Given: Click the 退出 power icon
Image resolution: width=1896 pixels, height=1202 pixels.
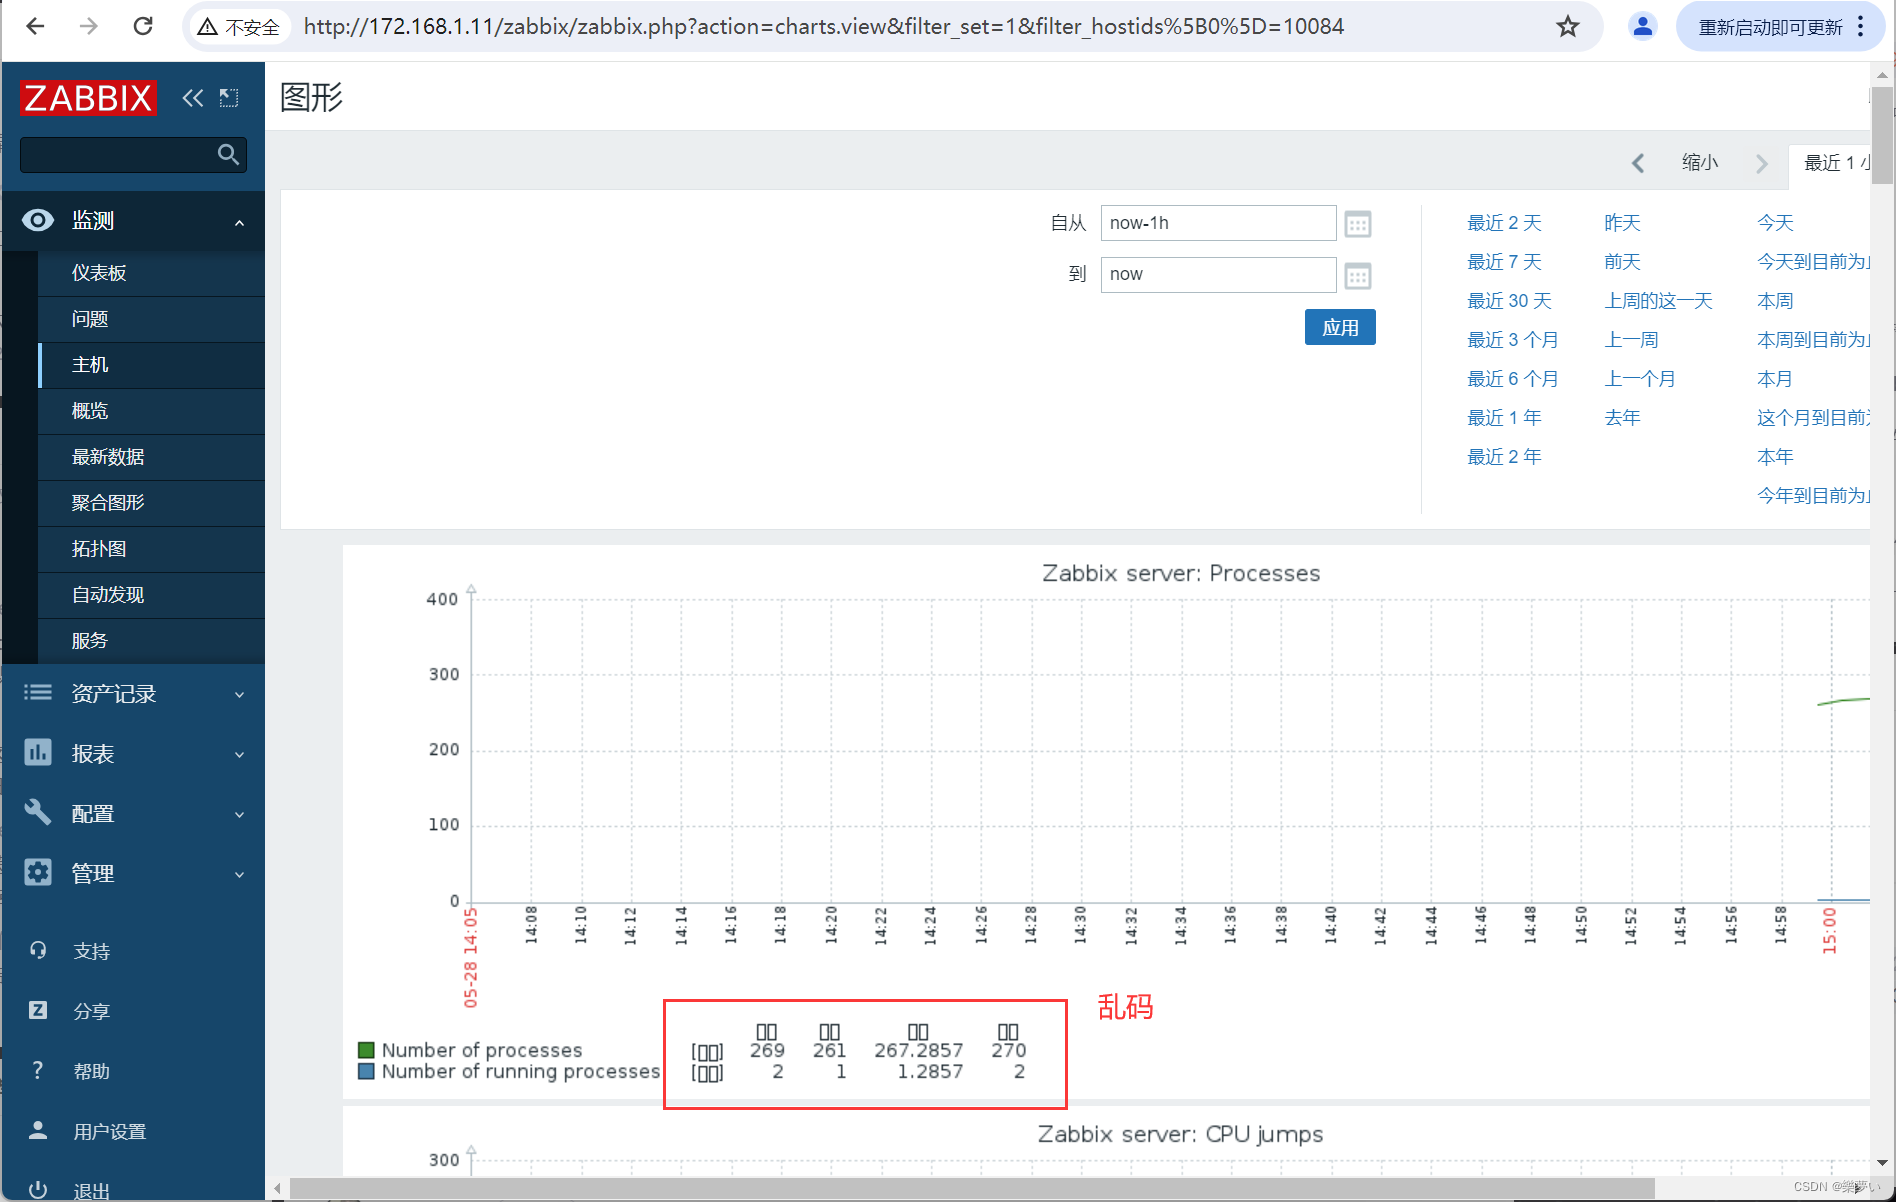Looking at the screenshot, I should pyautogui.click(x=38, y=1188).
